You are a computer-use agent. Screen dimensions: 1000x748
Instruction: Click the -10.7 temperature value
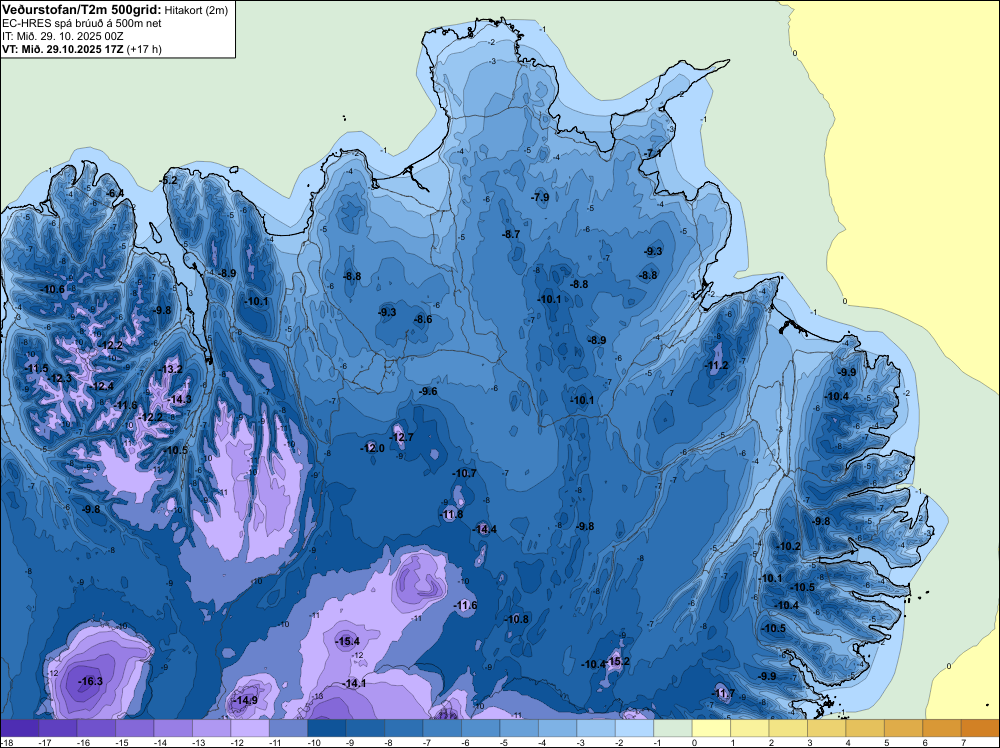click(464, 473)
